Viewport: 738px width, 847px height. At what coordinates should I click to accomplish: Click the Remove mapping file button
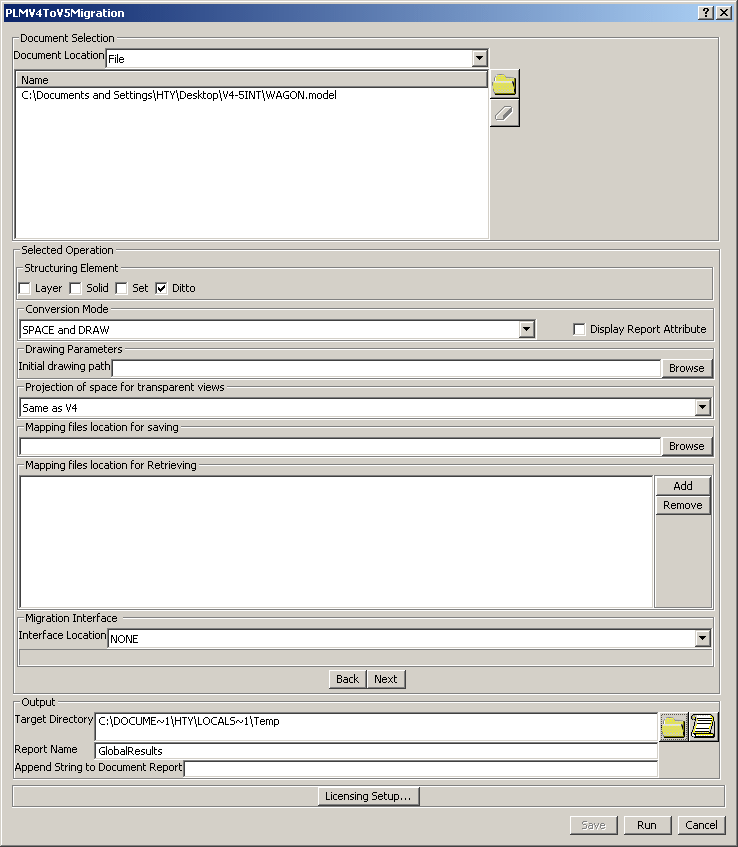coord(683,505)
